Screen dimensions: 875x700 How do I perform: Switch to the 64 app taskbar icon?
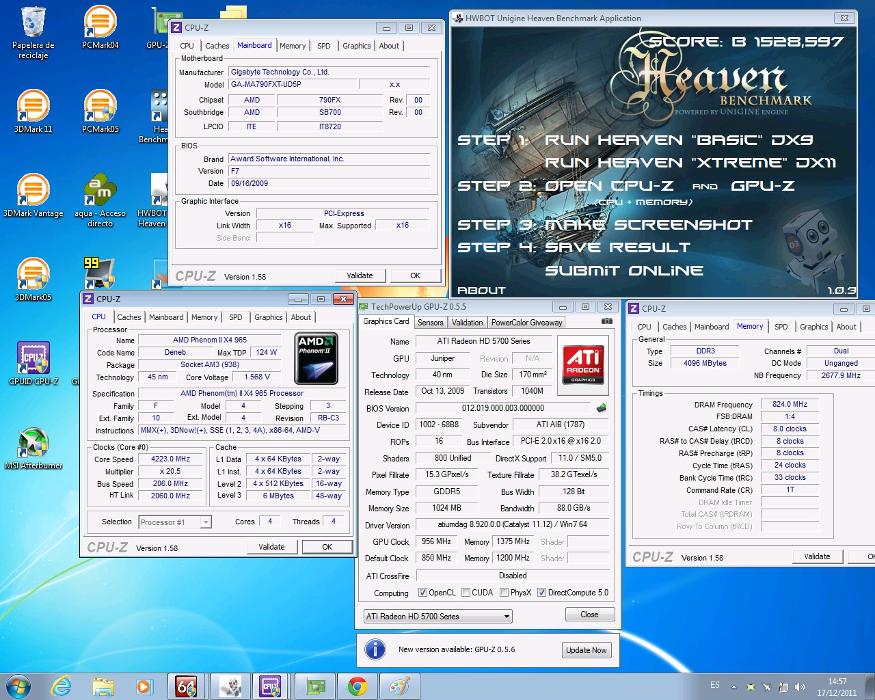[186, 686]
